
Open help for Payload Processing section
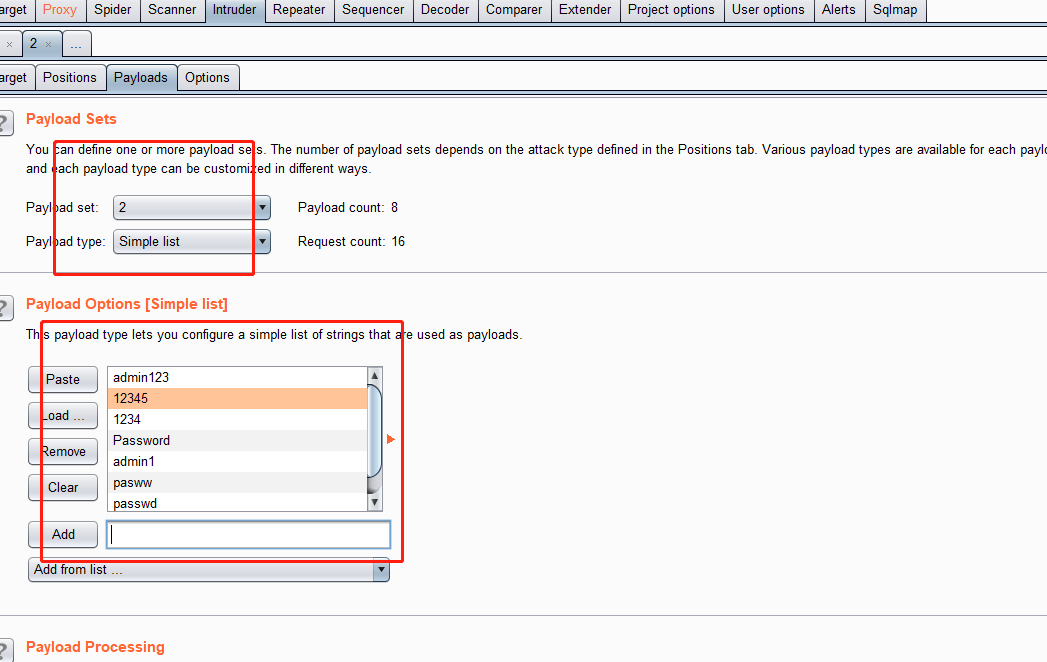(5, 651)
